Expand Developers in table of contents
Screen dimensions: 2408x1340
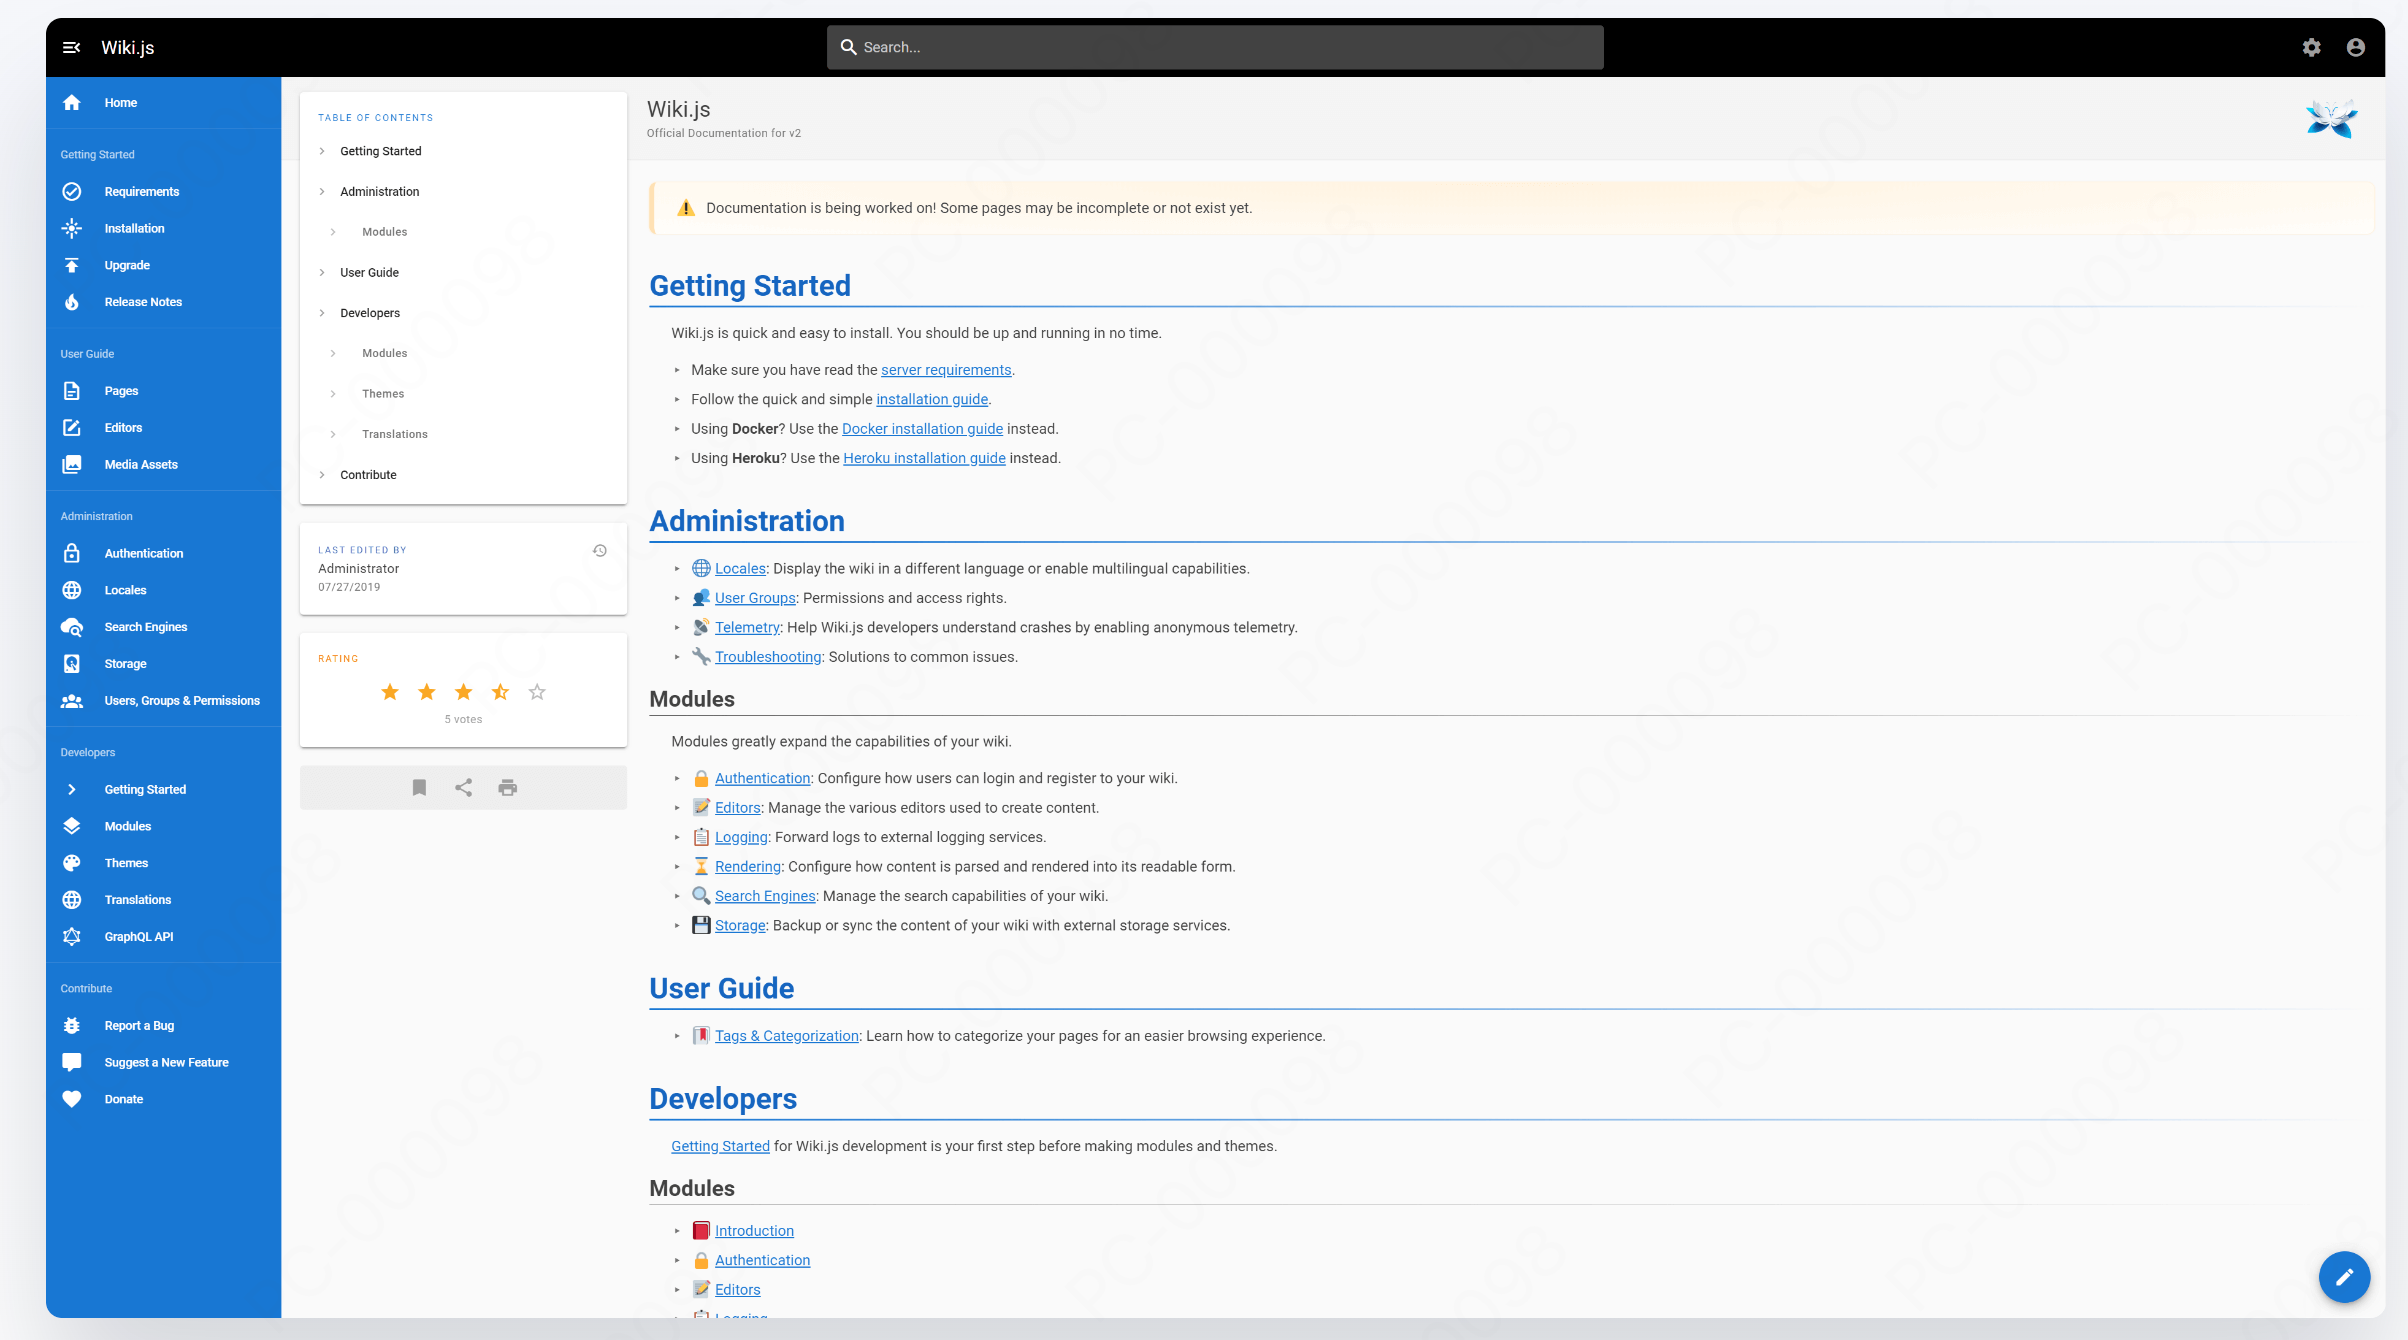pos(369,313)
